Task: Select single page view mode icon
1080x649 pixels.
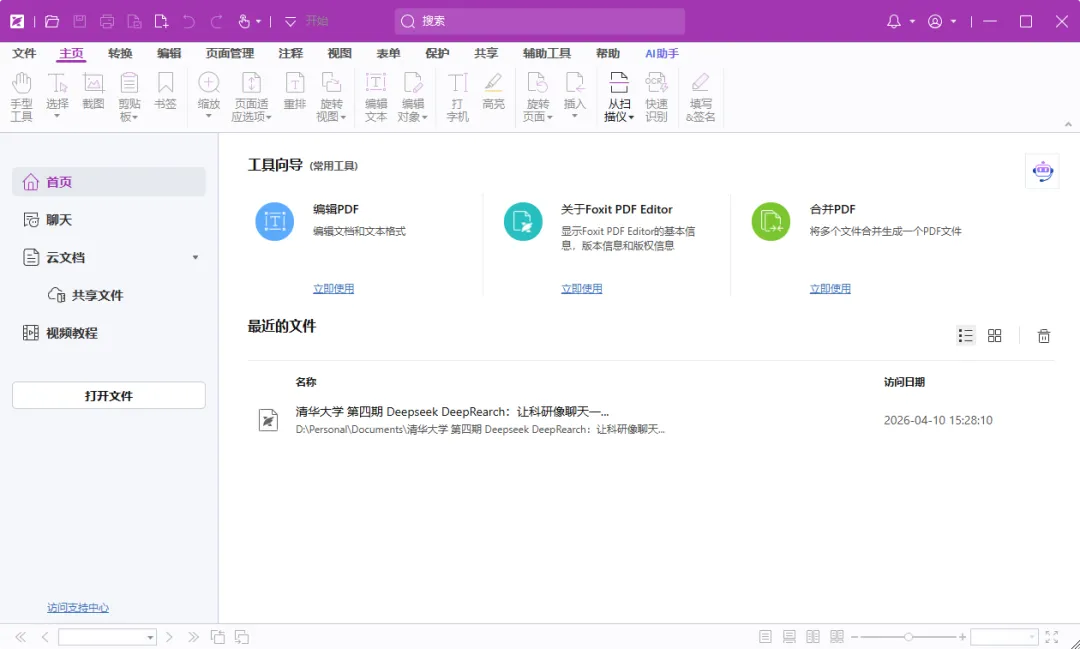Action: click(765, 637)
